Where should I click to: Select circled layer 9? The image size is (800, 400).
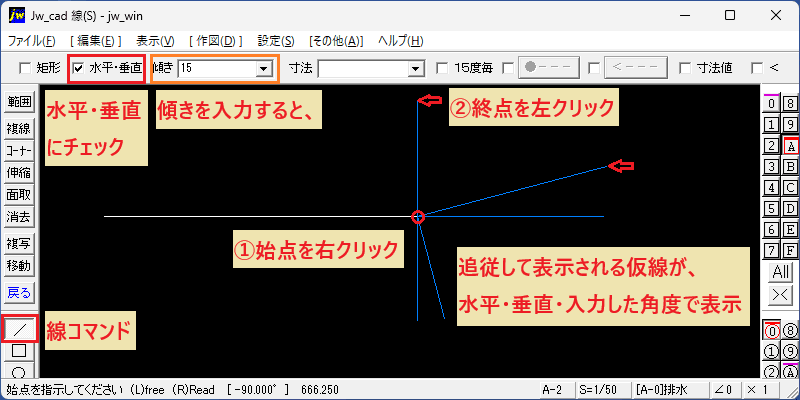(790, 352)
